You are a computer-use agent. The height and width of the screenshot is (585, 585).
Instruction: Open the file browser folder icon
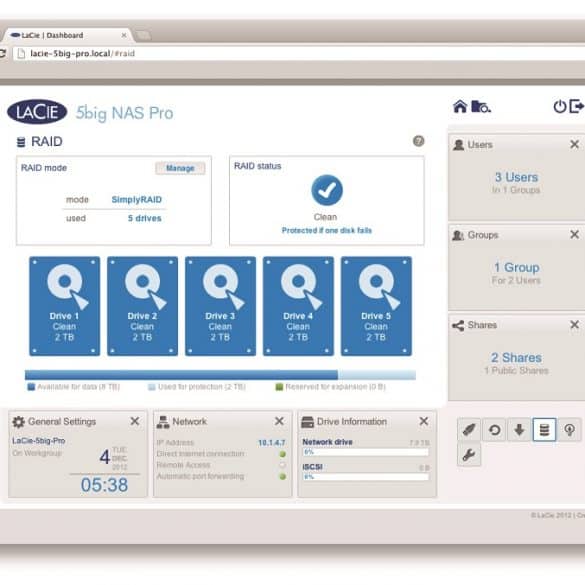(x=481, y=107)
